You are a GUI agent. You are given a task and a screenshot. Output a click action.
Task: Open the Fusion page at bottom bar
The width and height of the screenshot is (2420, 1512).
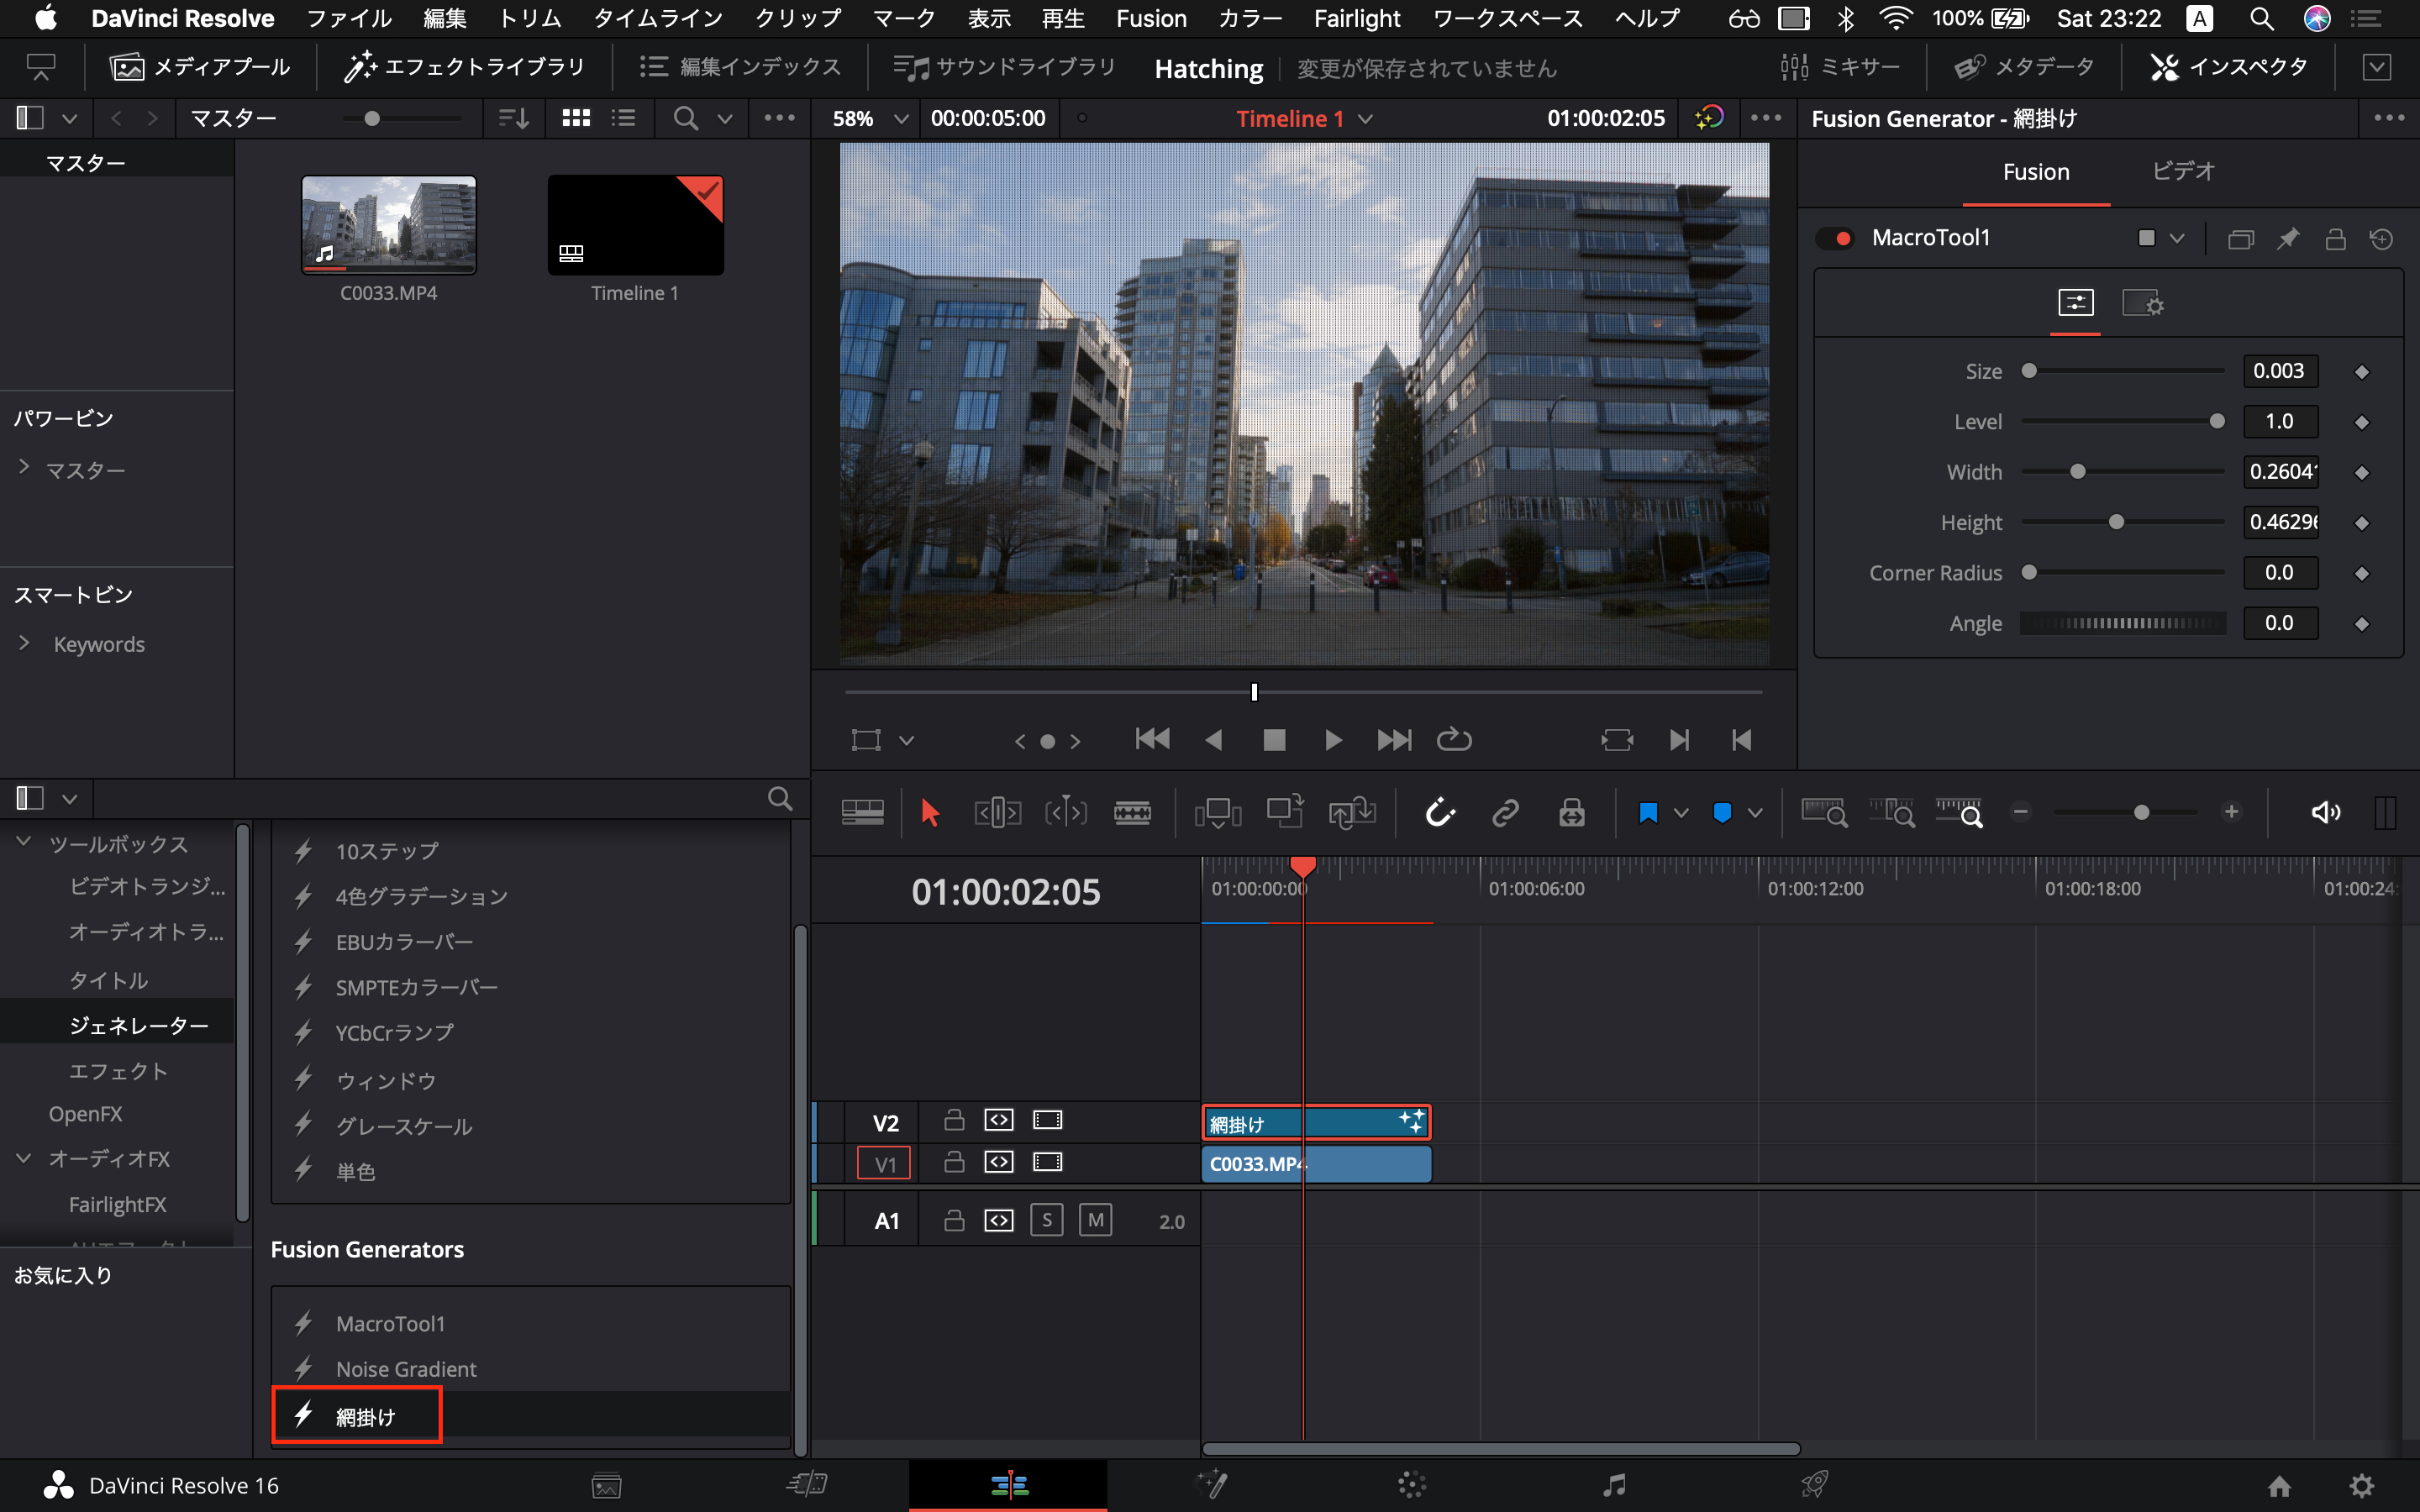pos(1213,1485)
